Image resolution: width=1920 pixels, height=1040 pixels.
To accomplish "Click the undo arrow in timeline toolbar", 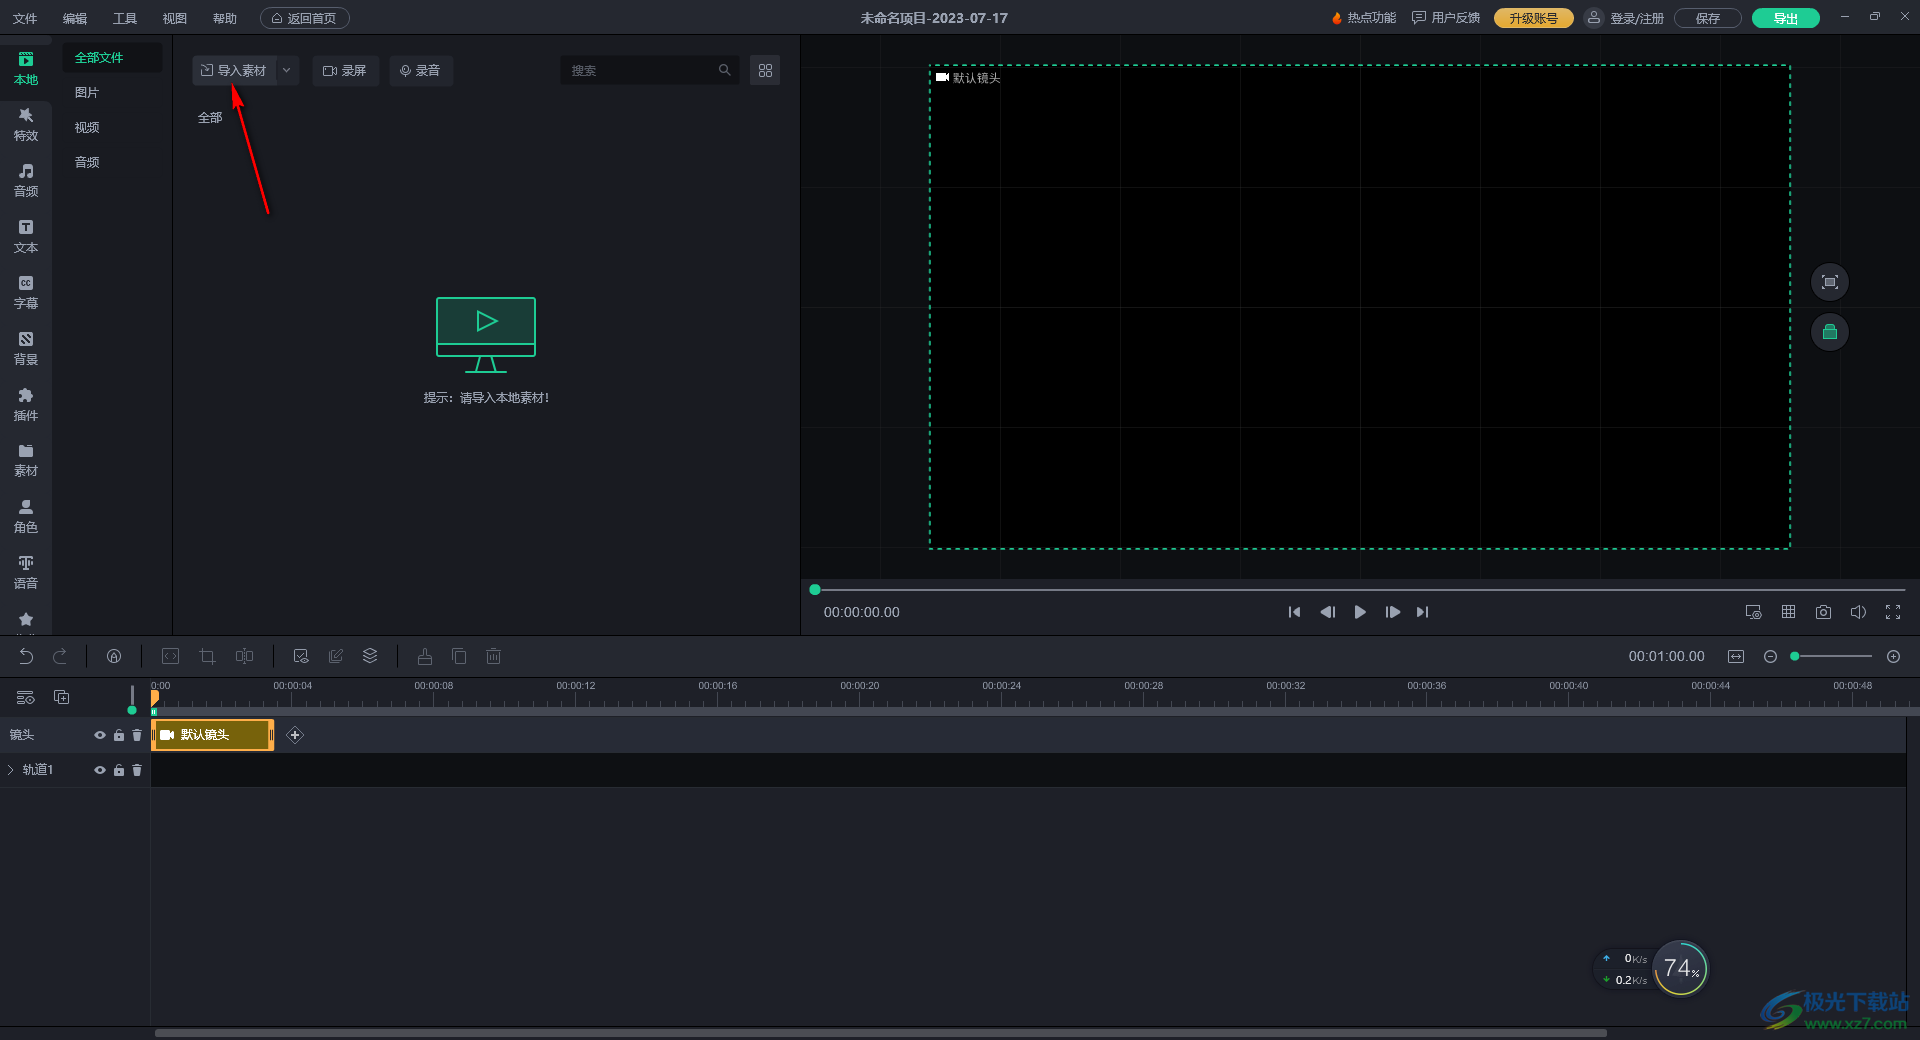I will pos(26,656).
